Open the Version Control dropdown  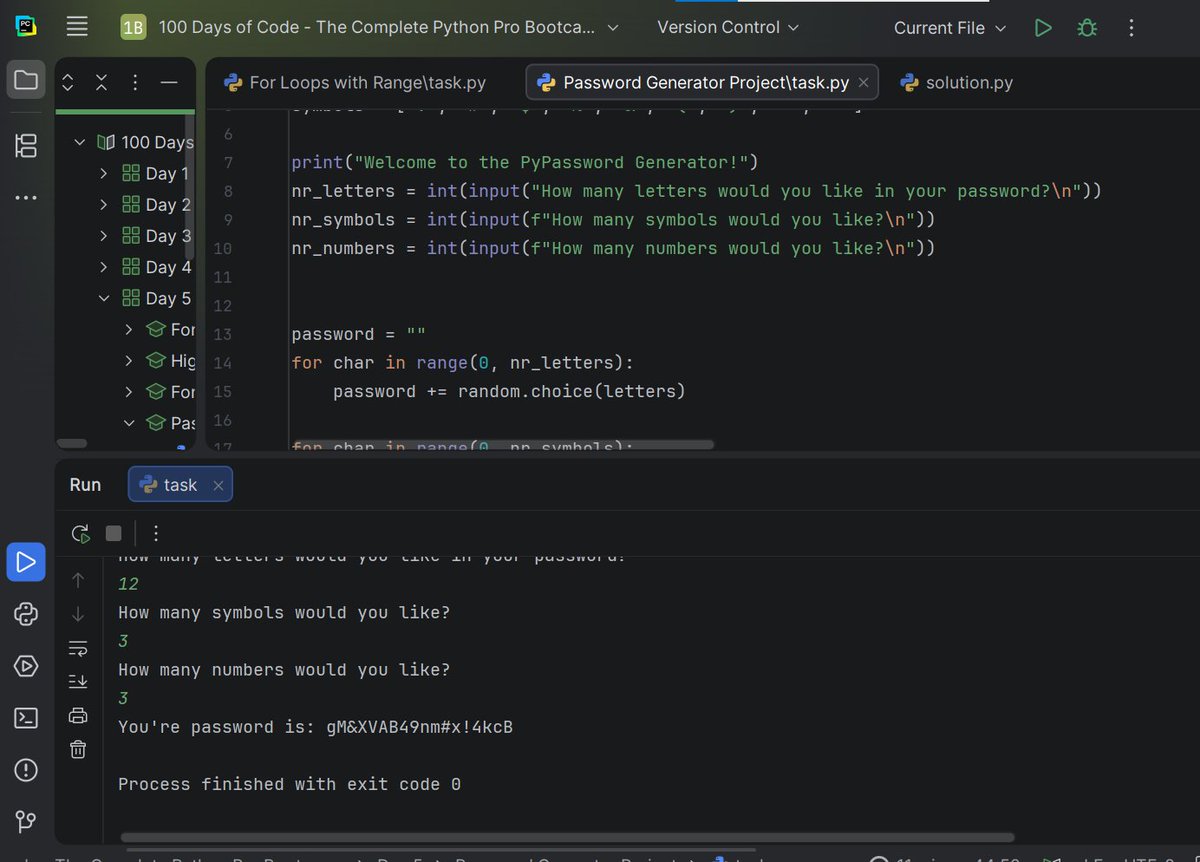(728, 28)
